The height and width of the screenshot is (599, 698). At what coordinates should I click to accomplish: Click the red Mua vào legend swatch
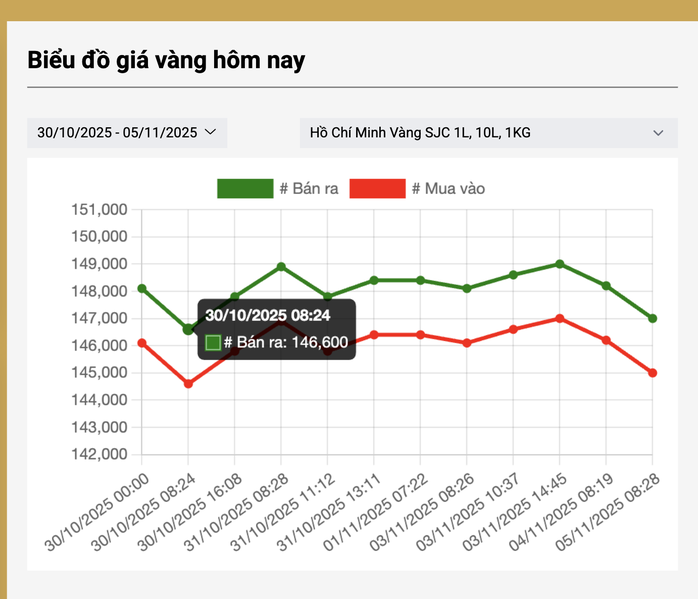pos(377,189)
